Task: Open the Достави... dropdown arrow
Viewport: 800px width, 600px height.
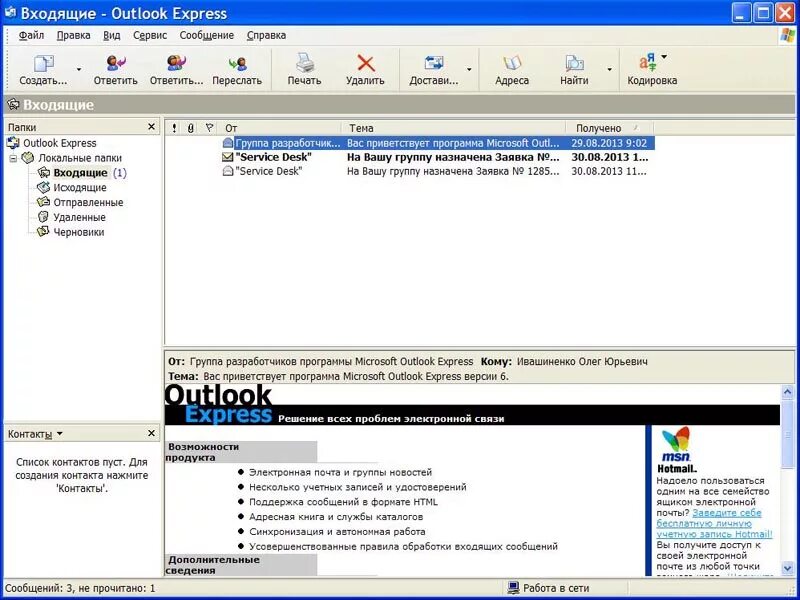Action: pyautogui.click(x=469, y=69)
